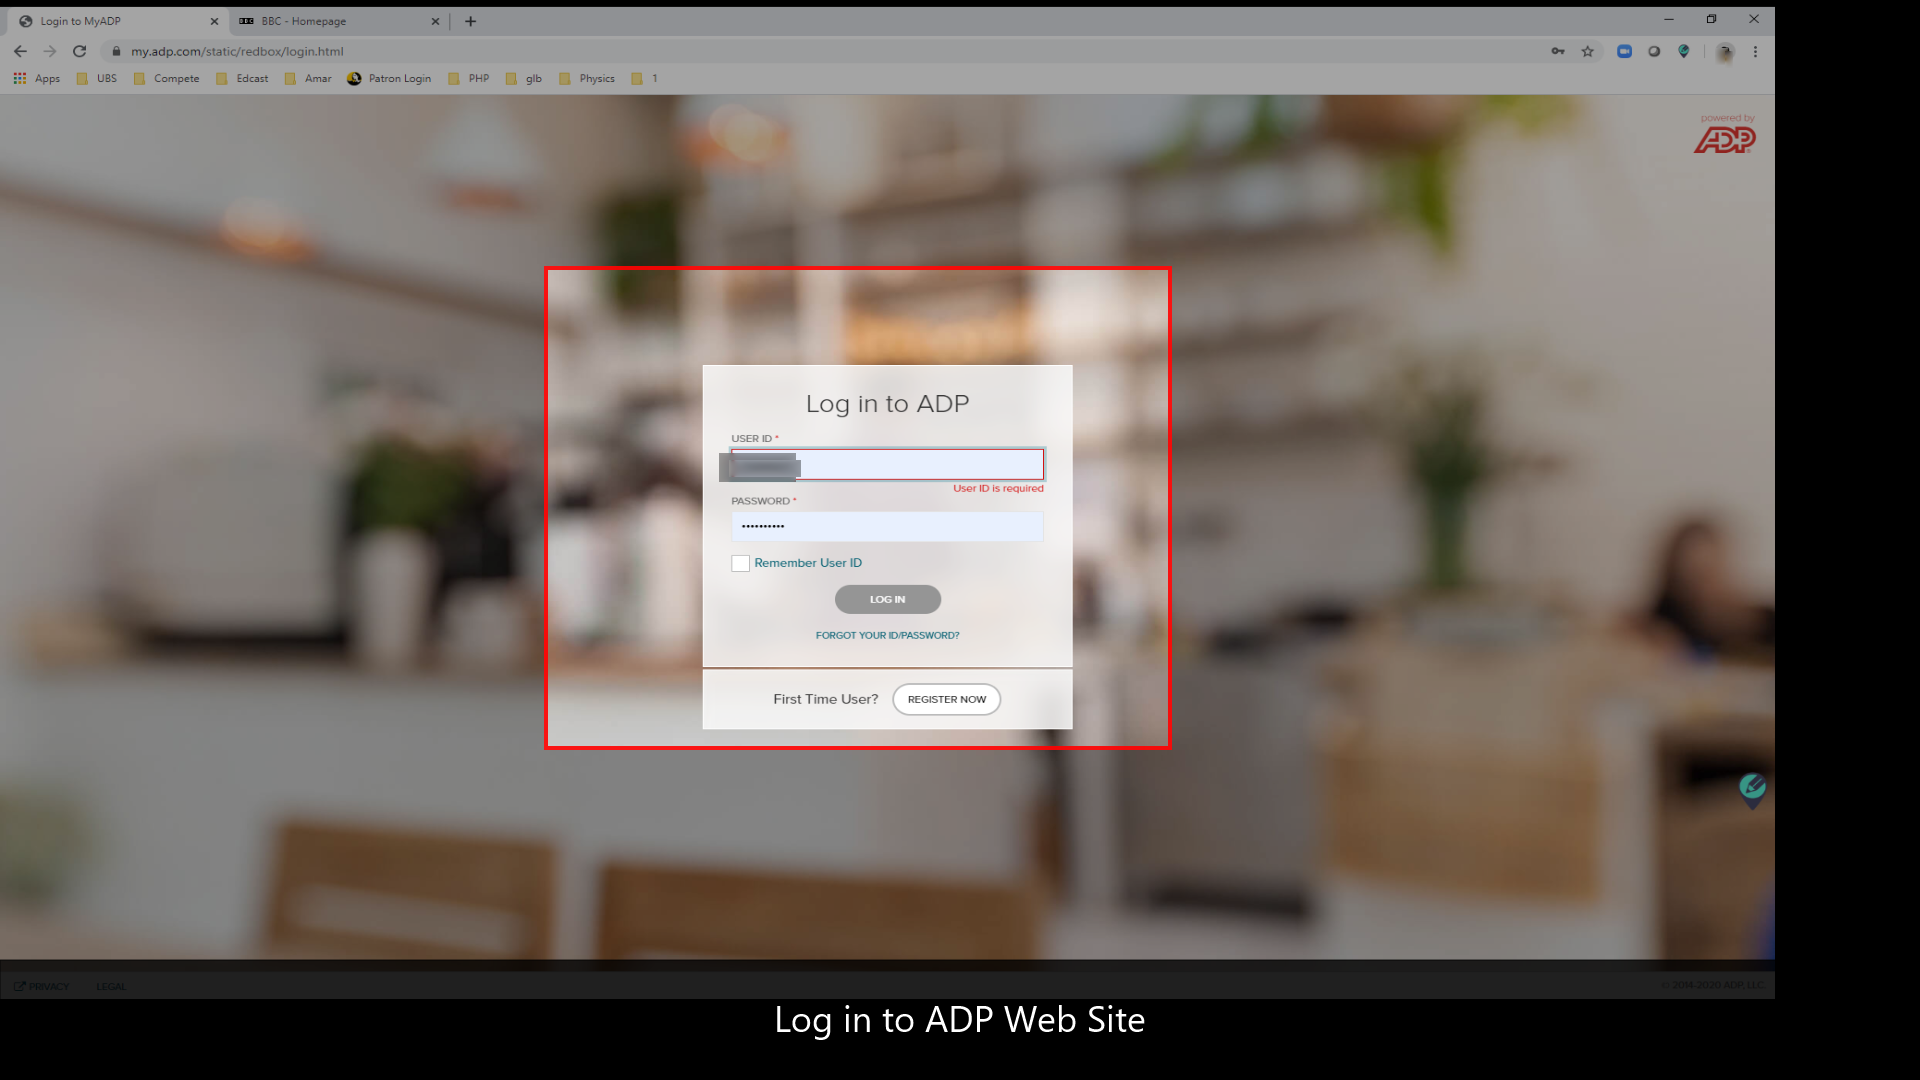This screenshot has width=1920, height=1080.
Task: Open the UBS bookmark folder
Action: pos(97,78)
